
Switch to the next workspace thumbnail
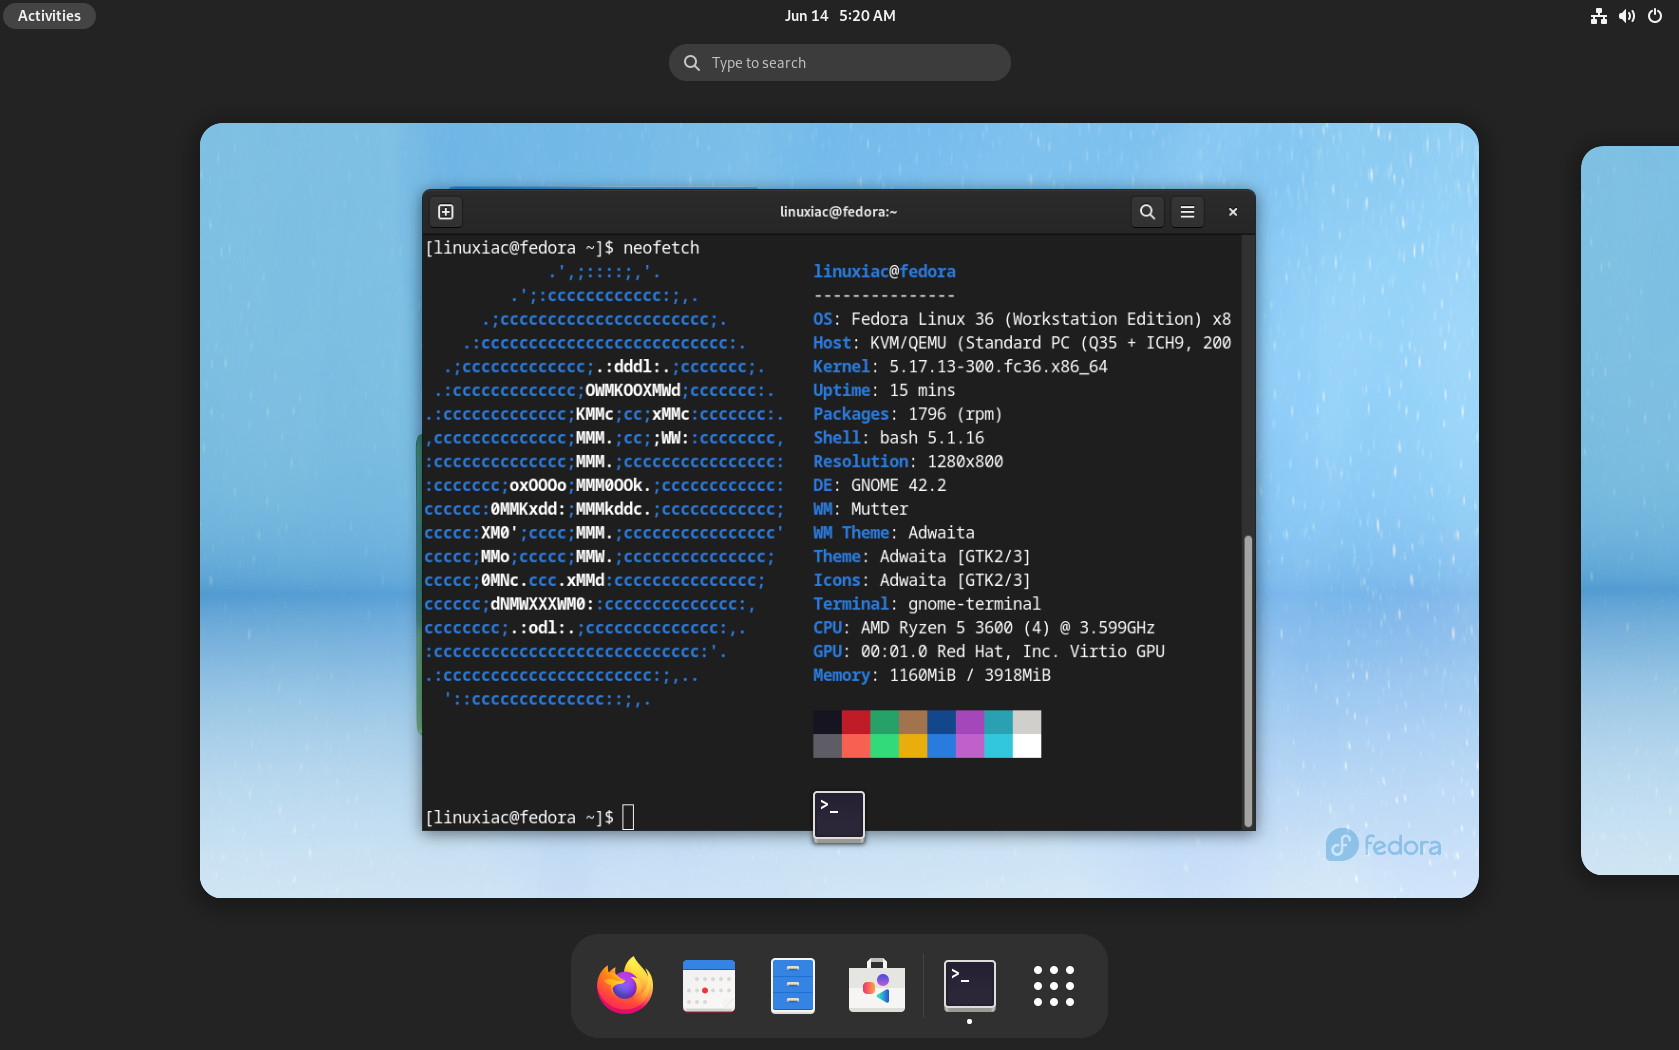pos(1630,510)
